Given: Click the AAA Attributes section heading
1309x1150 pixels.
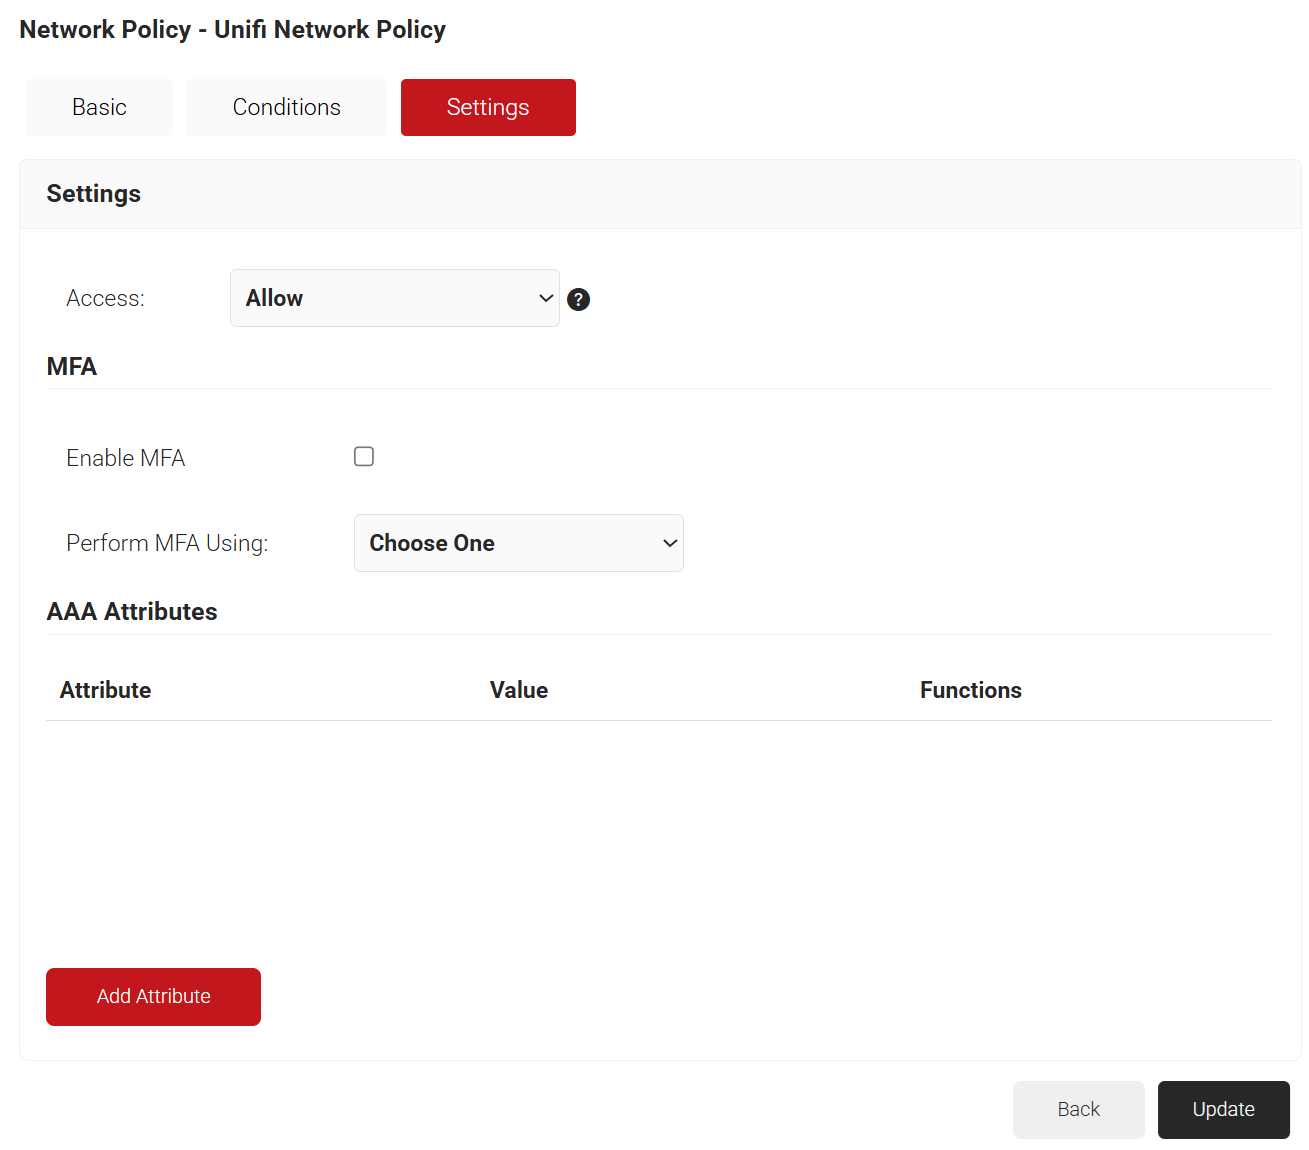Looking at the screenshot, I should click(131, 611).
